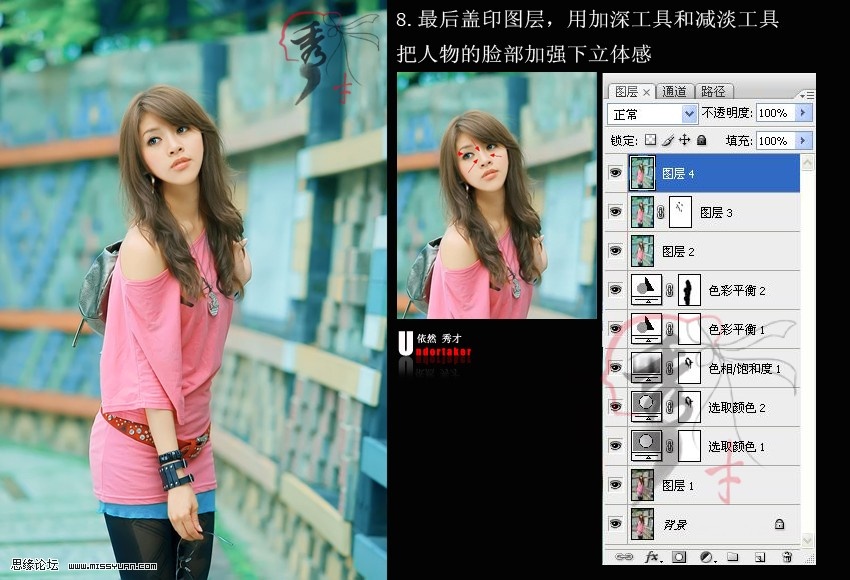The image size is (850, 580).
Task: Lock all padlock icon
Action: click(701, 140)
